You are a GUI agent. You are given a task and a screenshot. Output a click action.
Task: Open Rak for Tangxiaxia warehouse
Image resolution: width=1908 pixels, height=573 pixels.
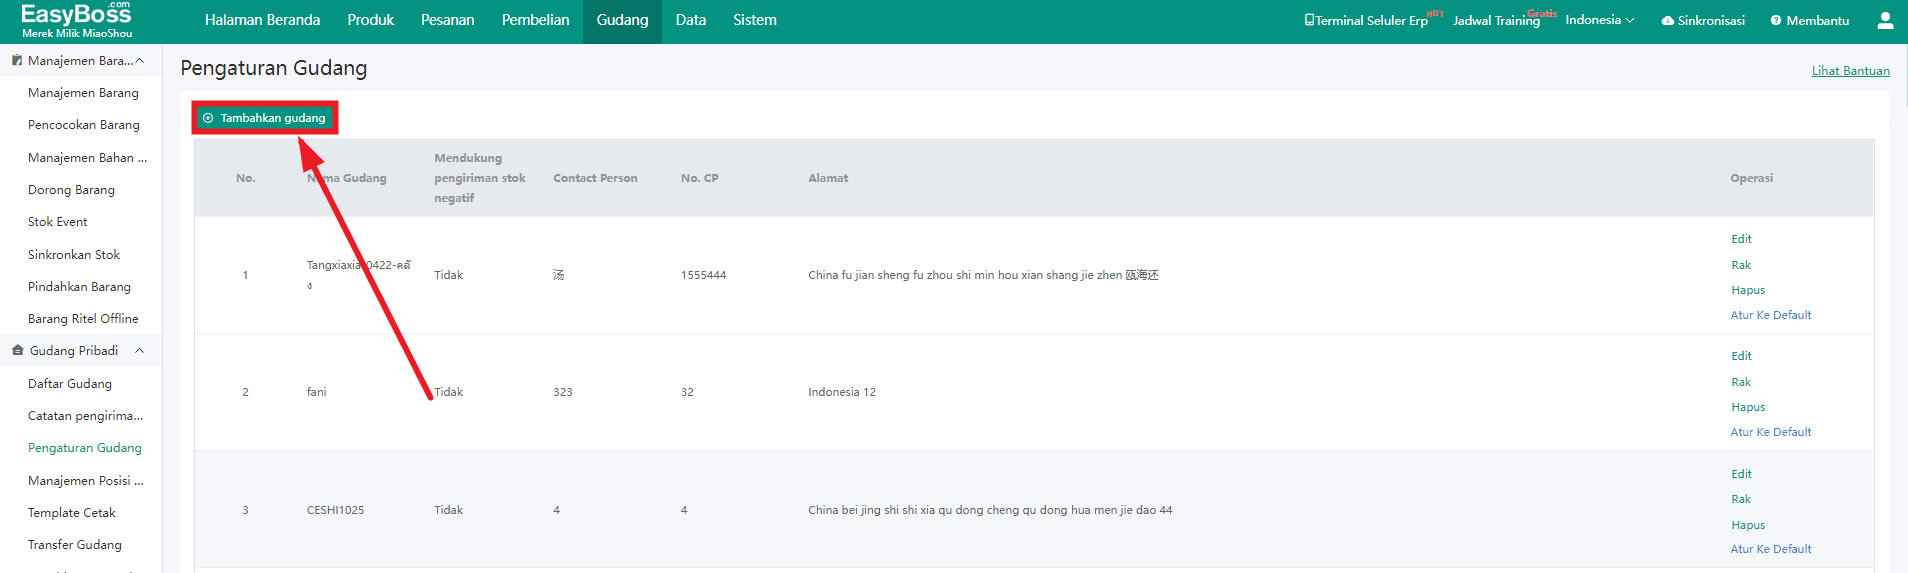(x=1741, y=265)
